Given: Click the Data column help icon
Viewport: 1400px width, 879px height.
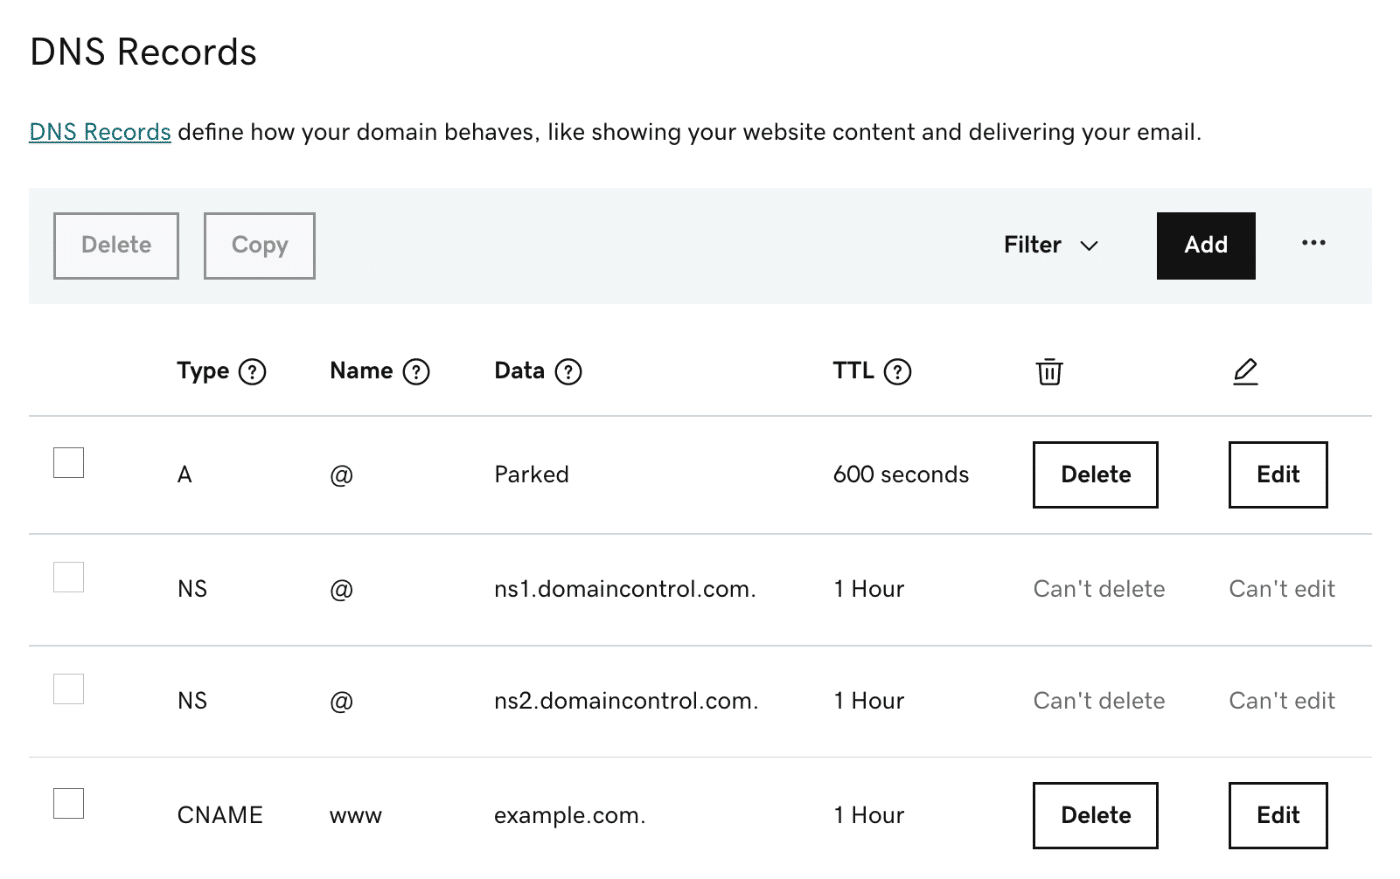Looking at the screenshot, I should 568,371.
